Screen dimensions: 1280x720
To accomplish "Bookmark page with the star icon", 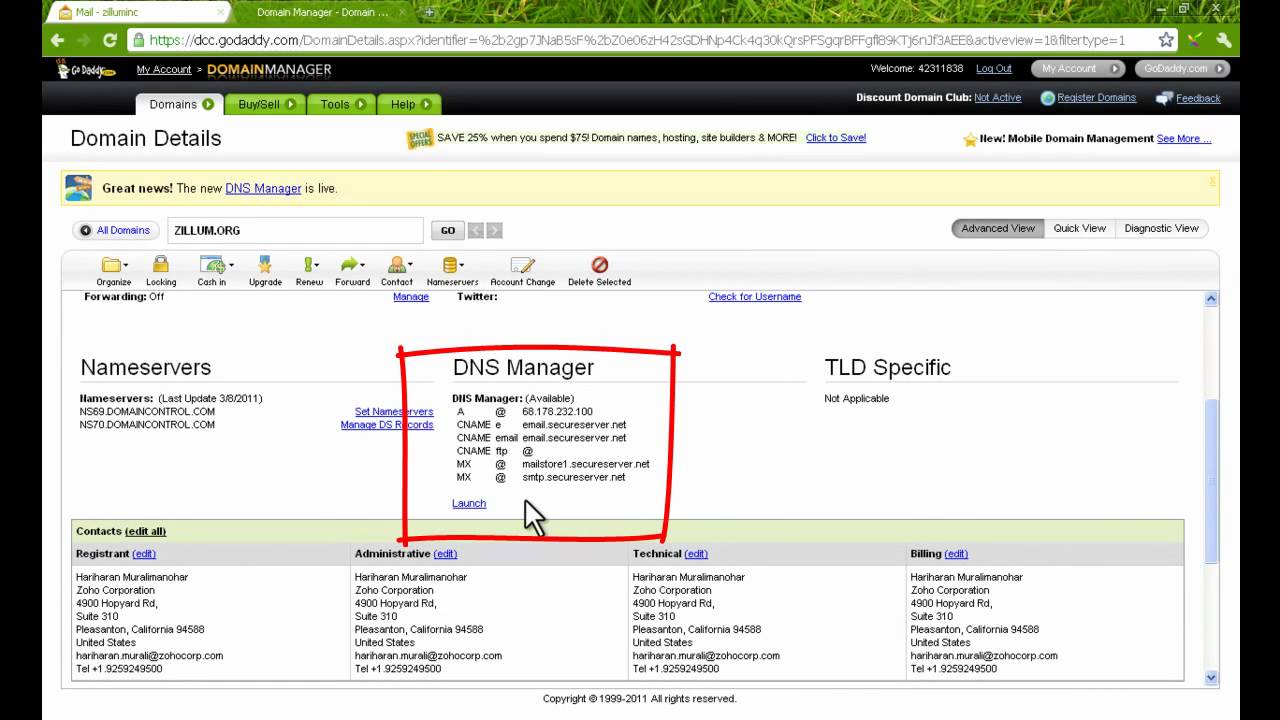I will tap(1166, 40).
